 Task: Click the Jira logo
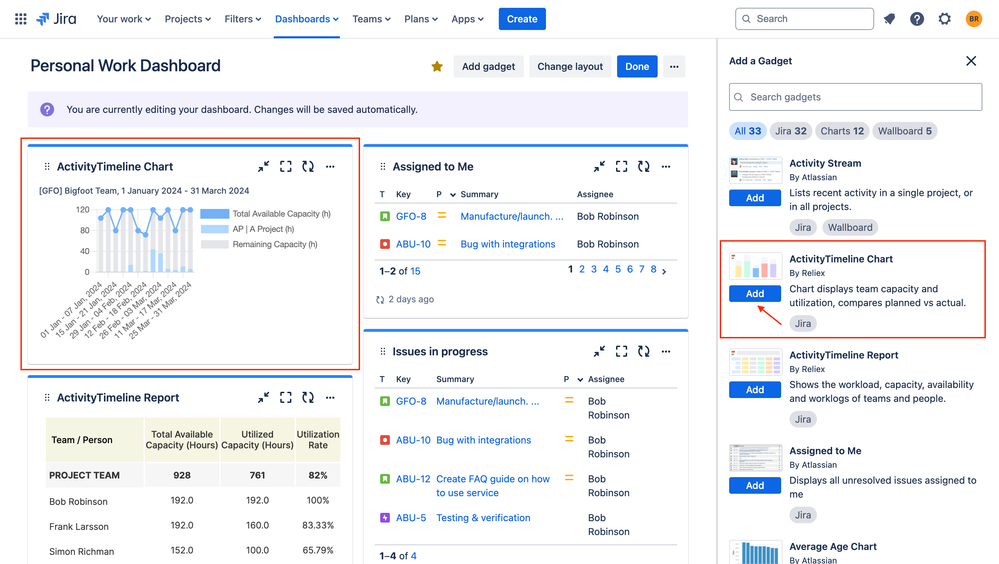coord(56,19)
